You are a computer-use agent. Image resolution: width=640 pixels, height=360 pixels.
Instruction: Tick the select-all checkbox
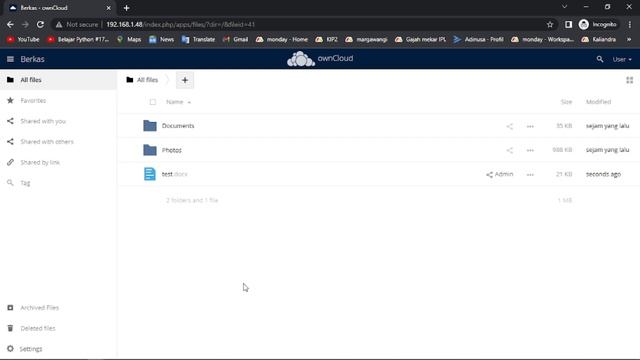pyautogui.click(x=153, y=102)
